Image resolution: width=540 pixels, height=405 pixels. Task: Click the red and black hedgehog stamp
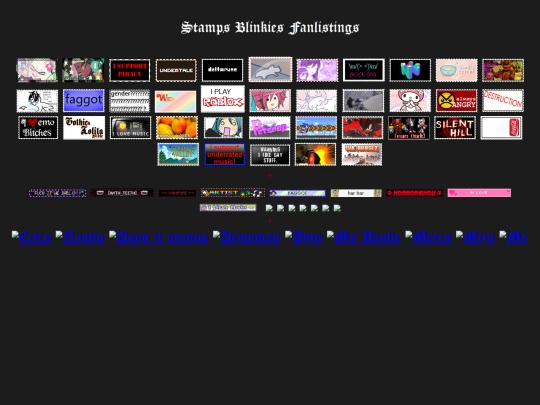(362, 128)
